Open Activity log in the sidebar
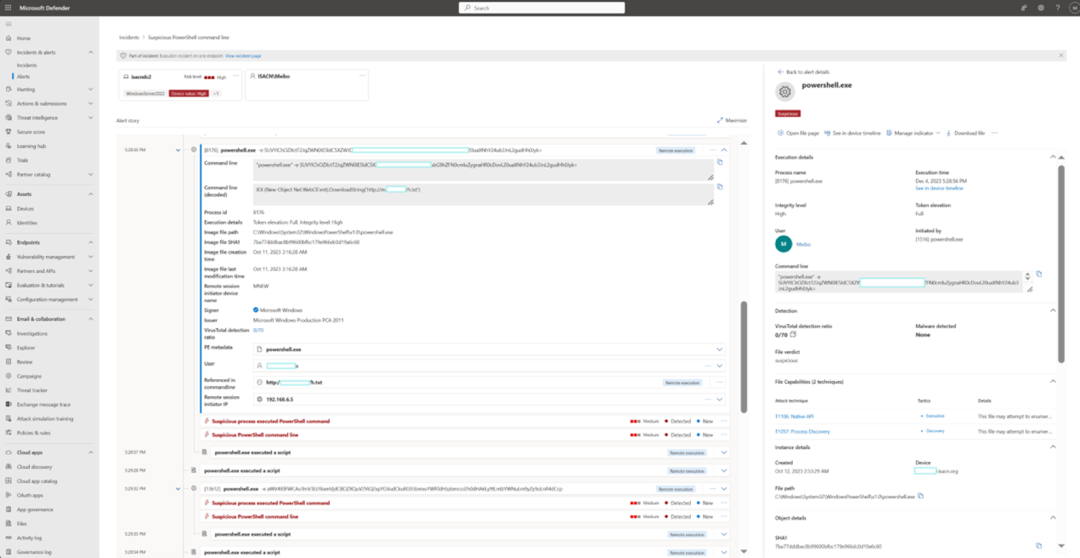Image resolution: width=1080 pixels, height=558 pixels. 28,537
